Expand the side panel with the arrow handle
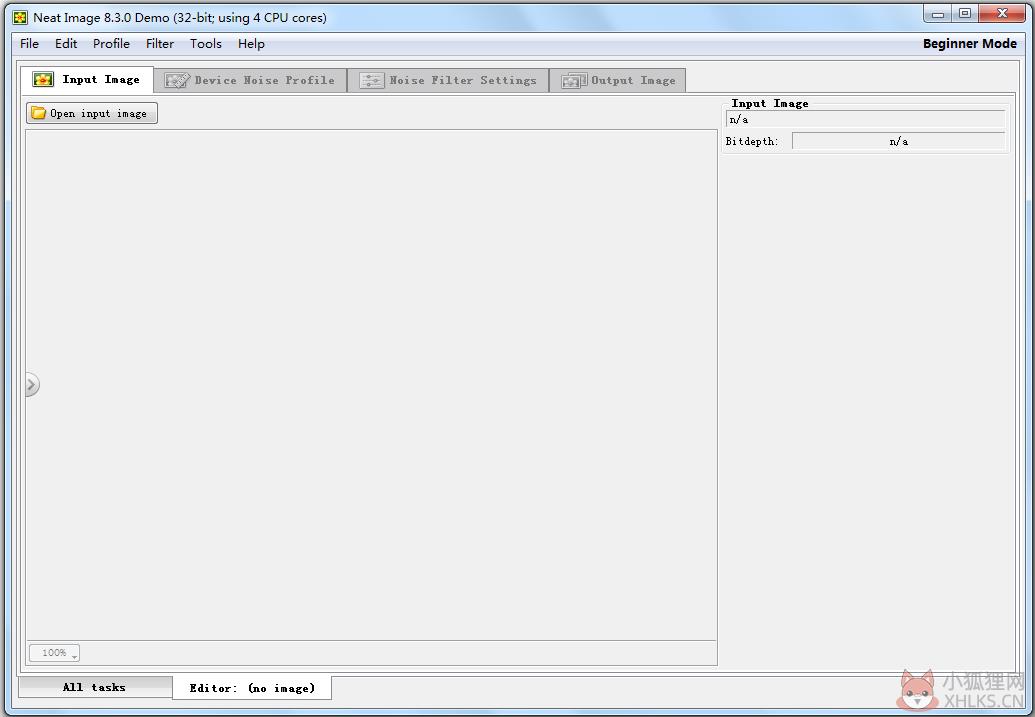 (32, 384)
